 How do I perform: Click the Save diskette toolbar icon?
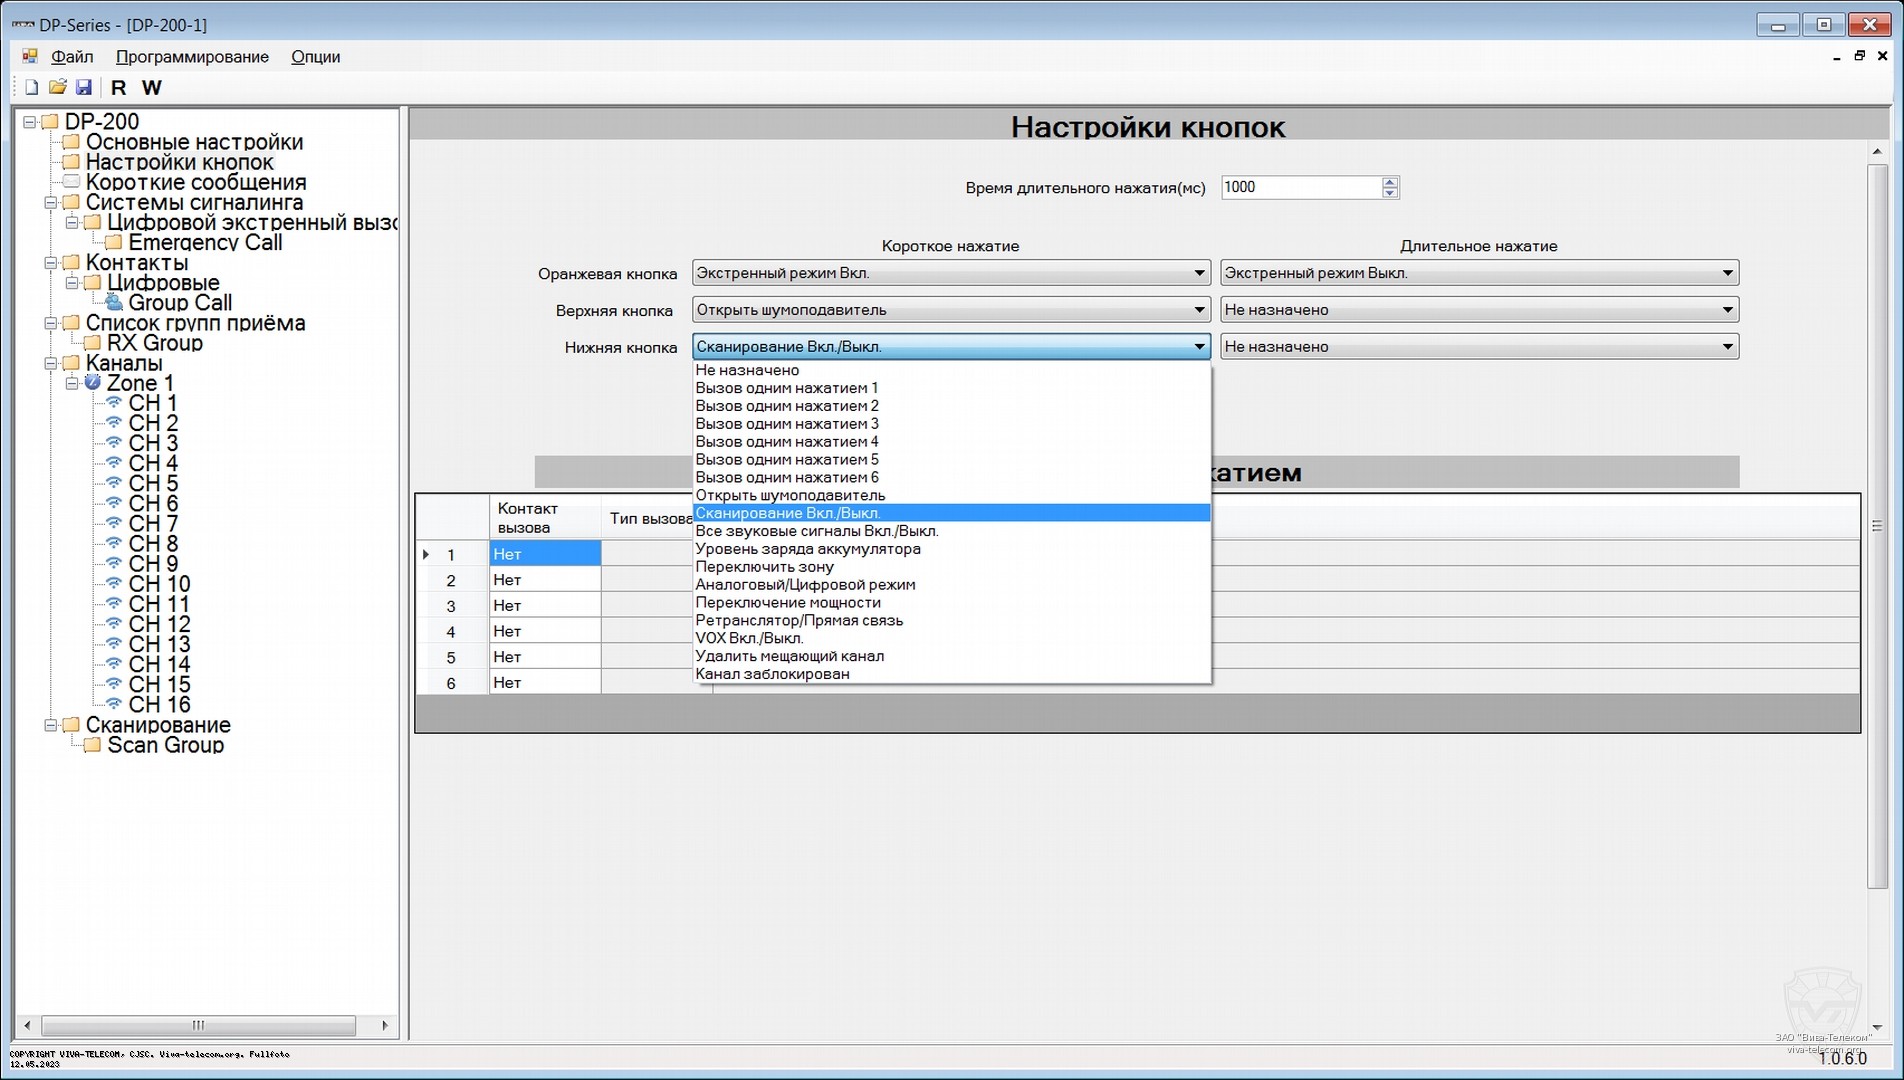point(84,88)
